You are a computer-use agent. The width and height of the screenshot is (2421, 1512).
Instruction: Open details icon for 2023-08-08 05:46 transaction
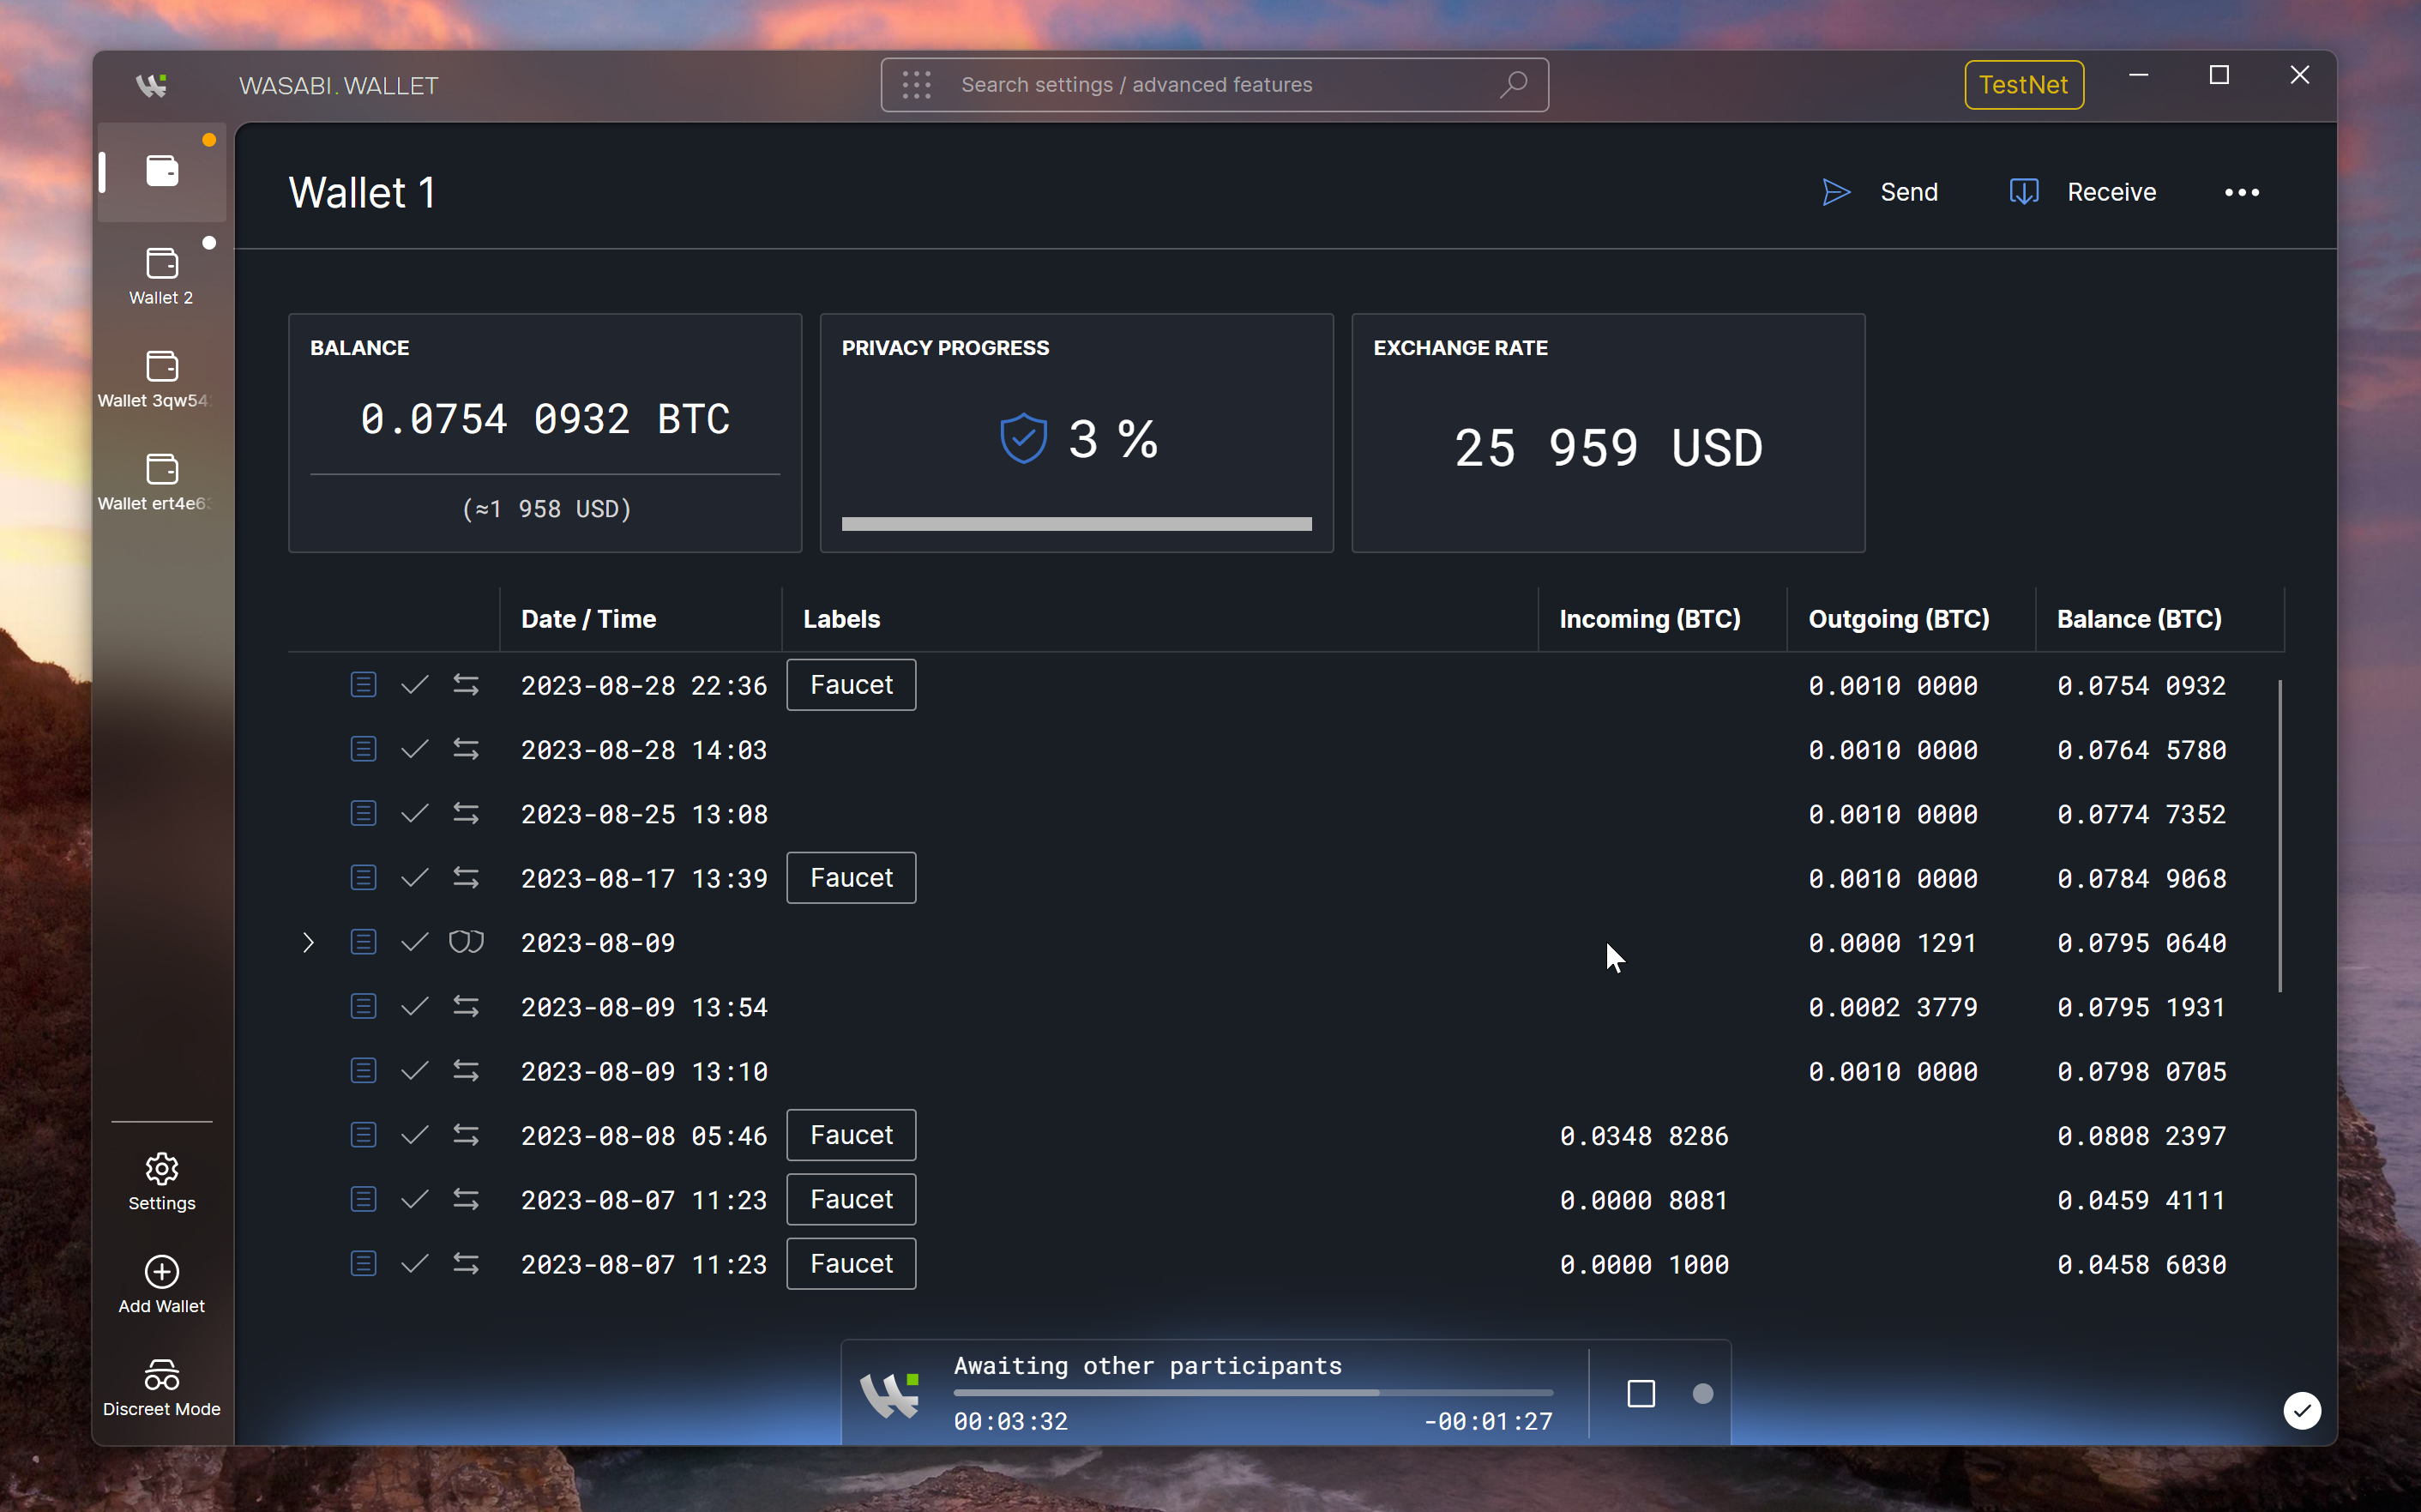[363, 1135]
